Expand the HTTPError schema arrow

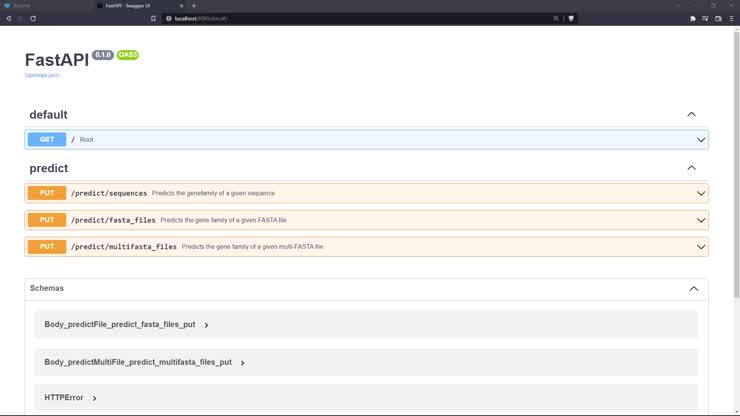click(x=94, y=398)
